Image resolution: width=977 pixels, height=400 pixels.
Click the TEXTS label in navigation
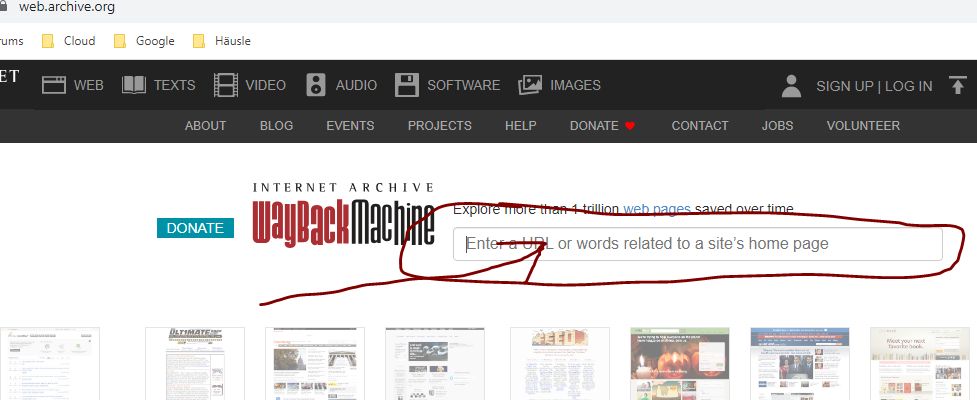click(174, 85)
